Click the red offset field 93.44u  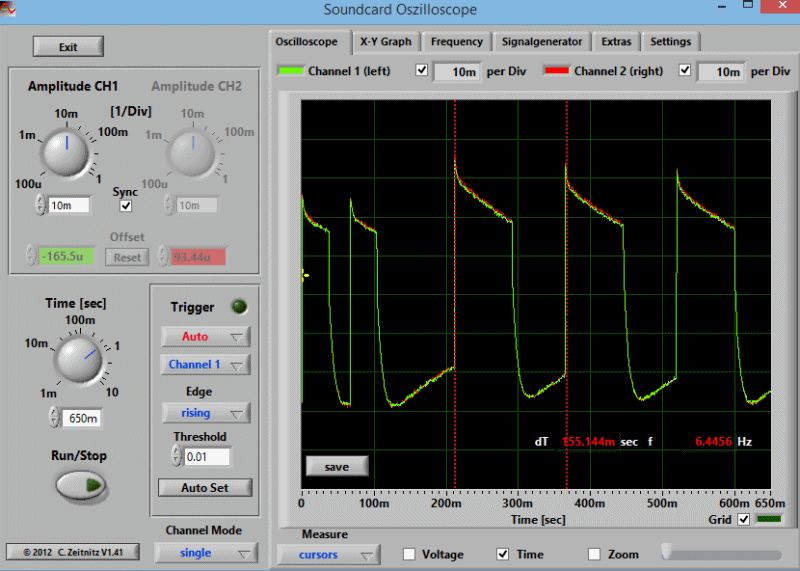(198, 257)
